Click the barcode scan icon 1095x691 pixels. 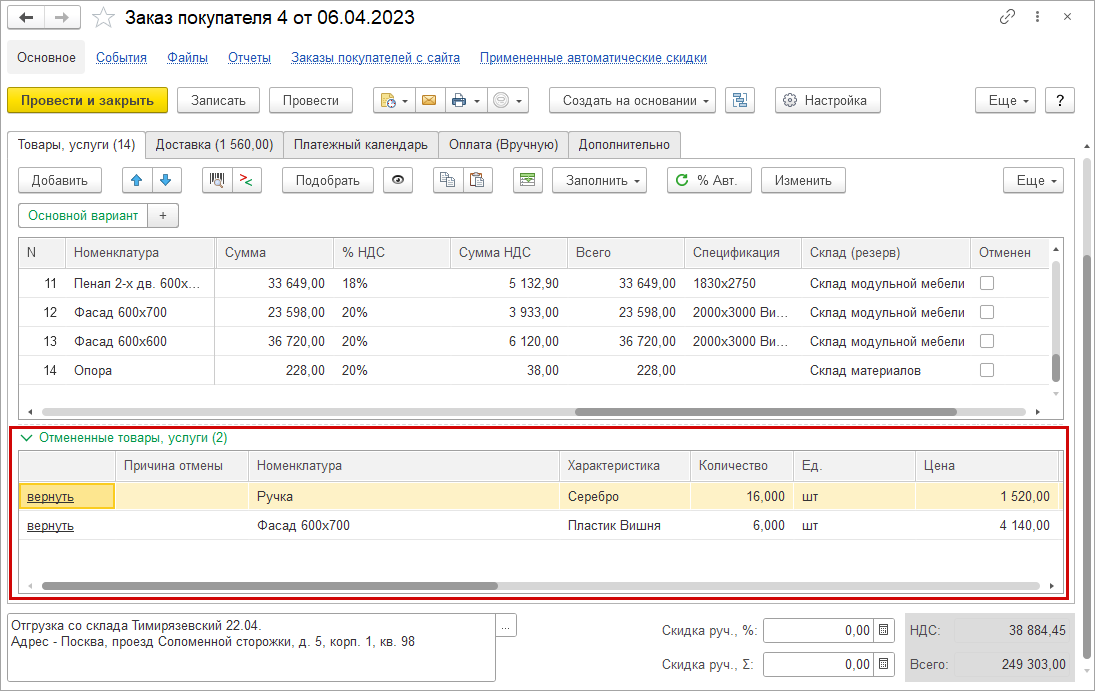pos(217,180)
